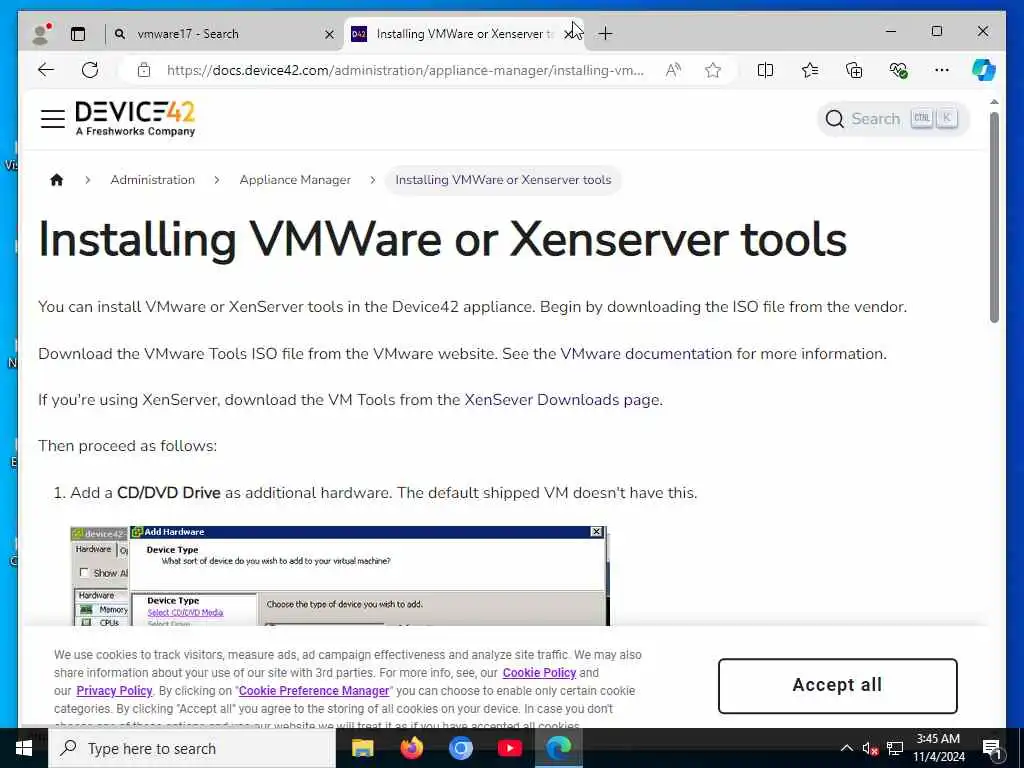
Task: Open the notification center icon
Action: (992, 749)
